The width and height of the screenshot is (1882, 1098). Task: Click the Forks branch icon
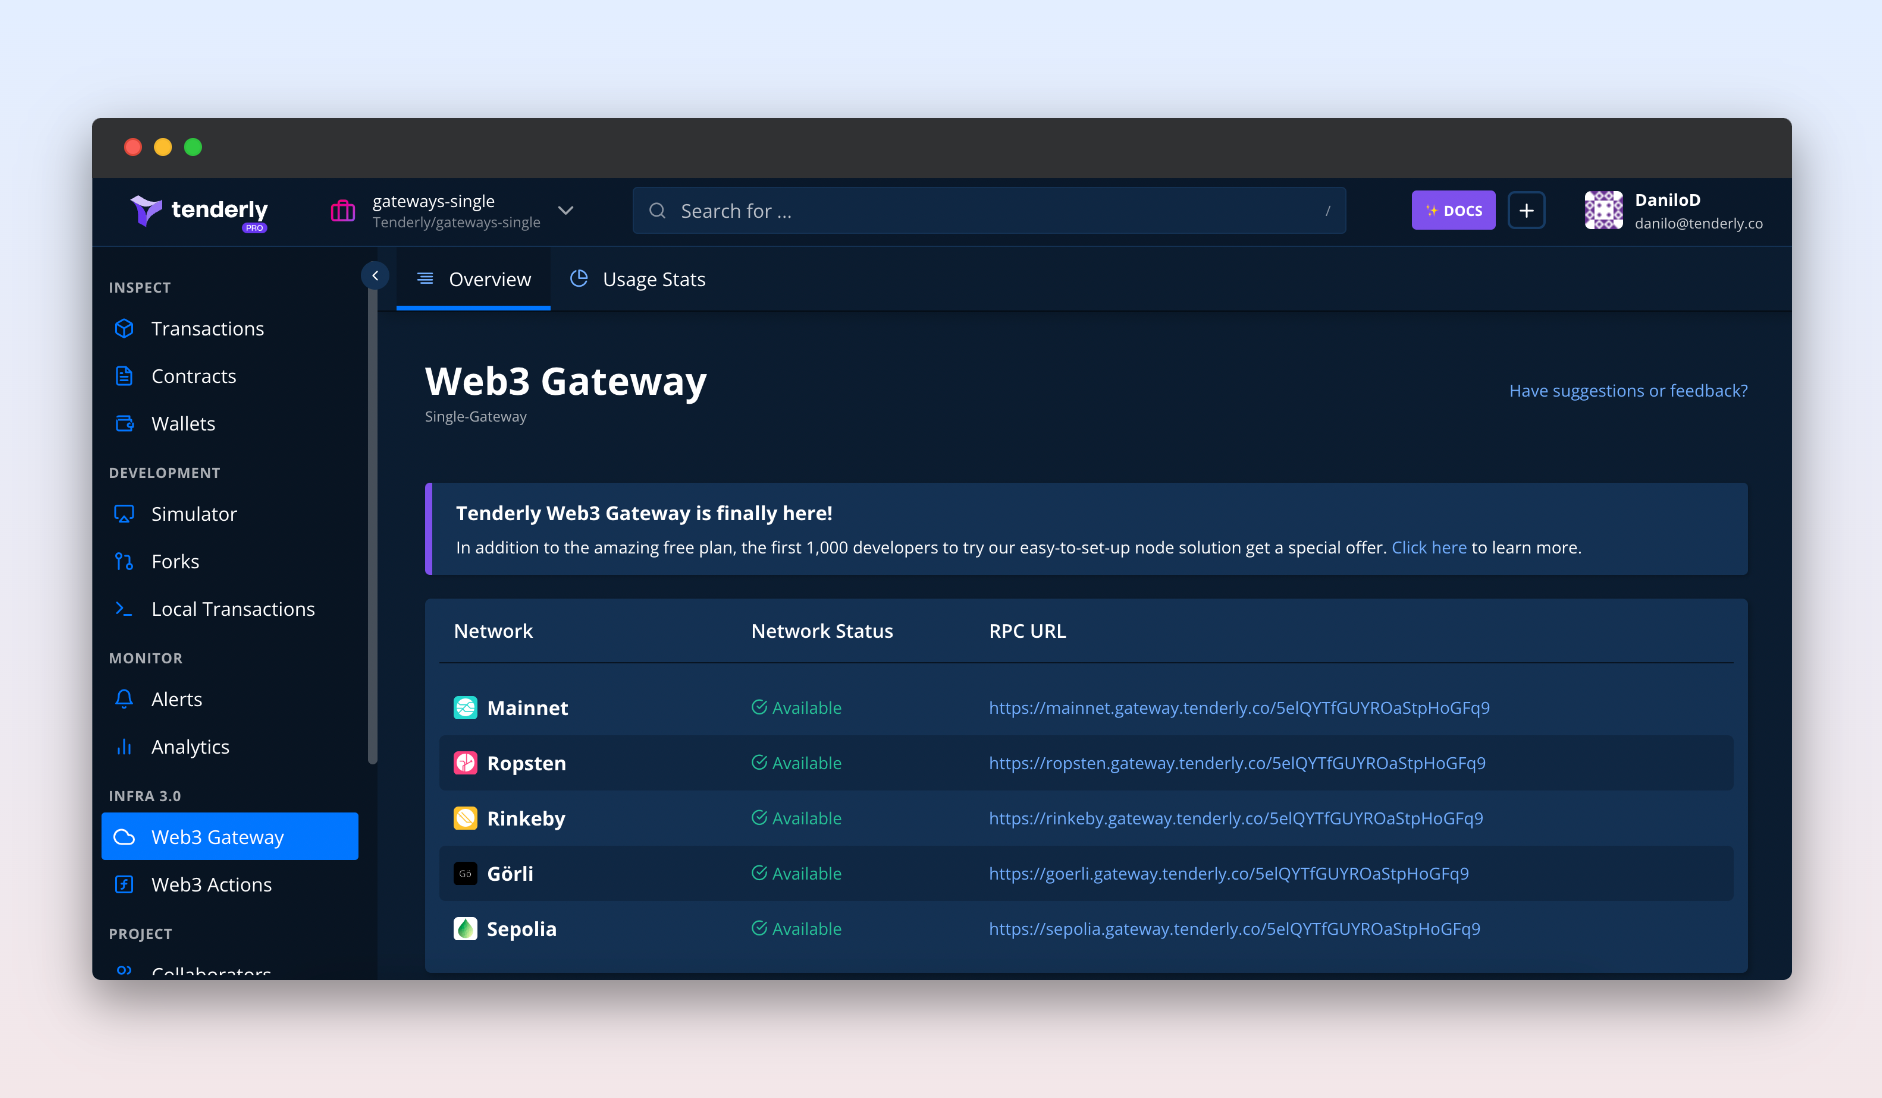pyautogui.click(x=124, y=562)
